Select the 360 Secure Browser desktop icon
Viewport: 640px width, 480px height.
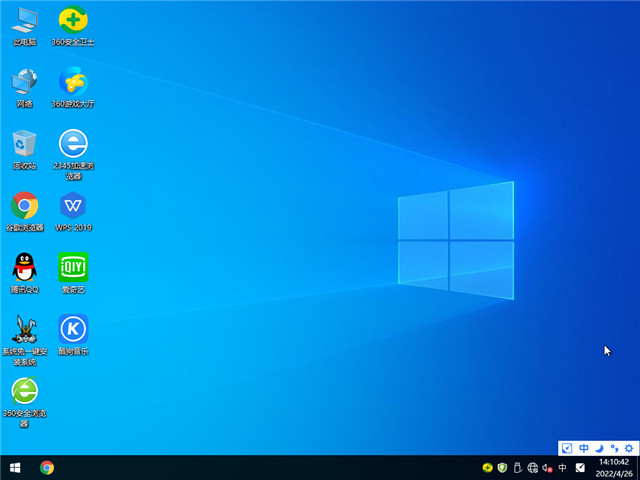click(x=24, y=391)
